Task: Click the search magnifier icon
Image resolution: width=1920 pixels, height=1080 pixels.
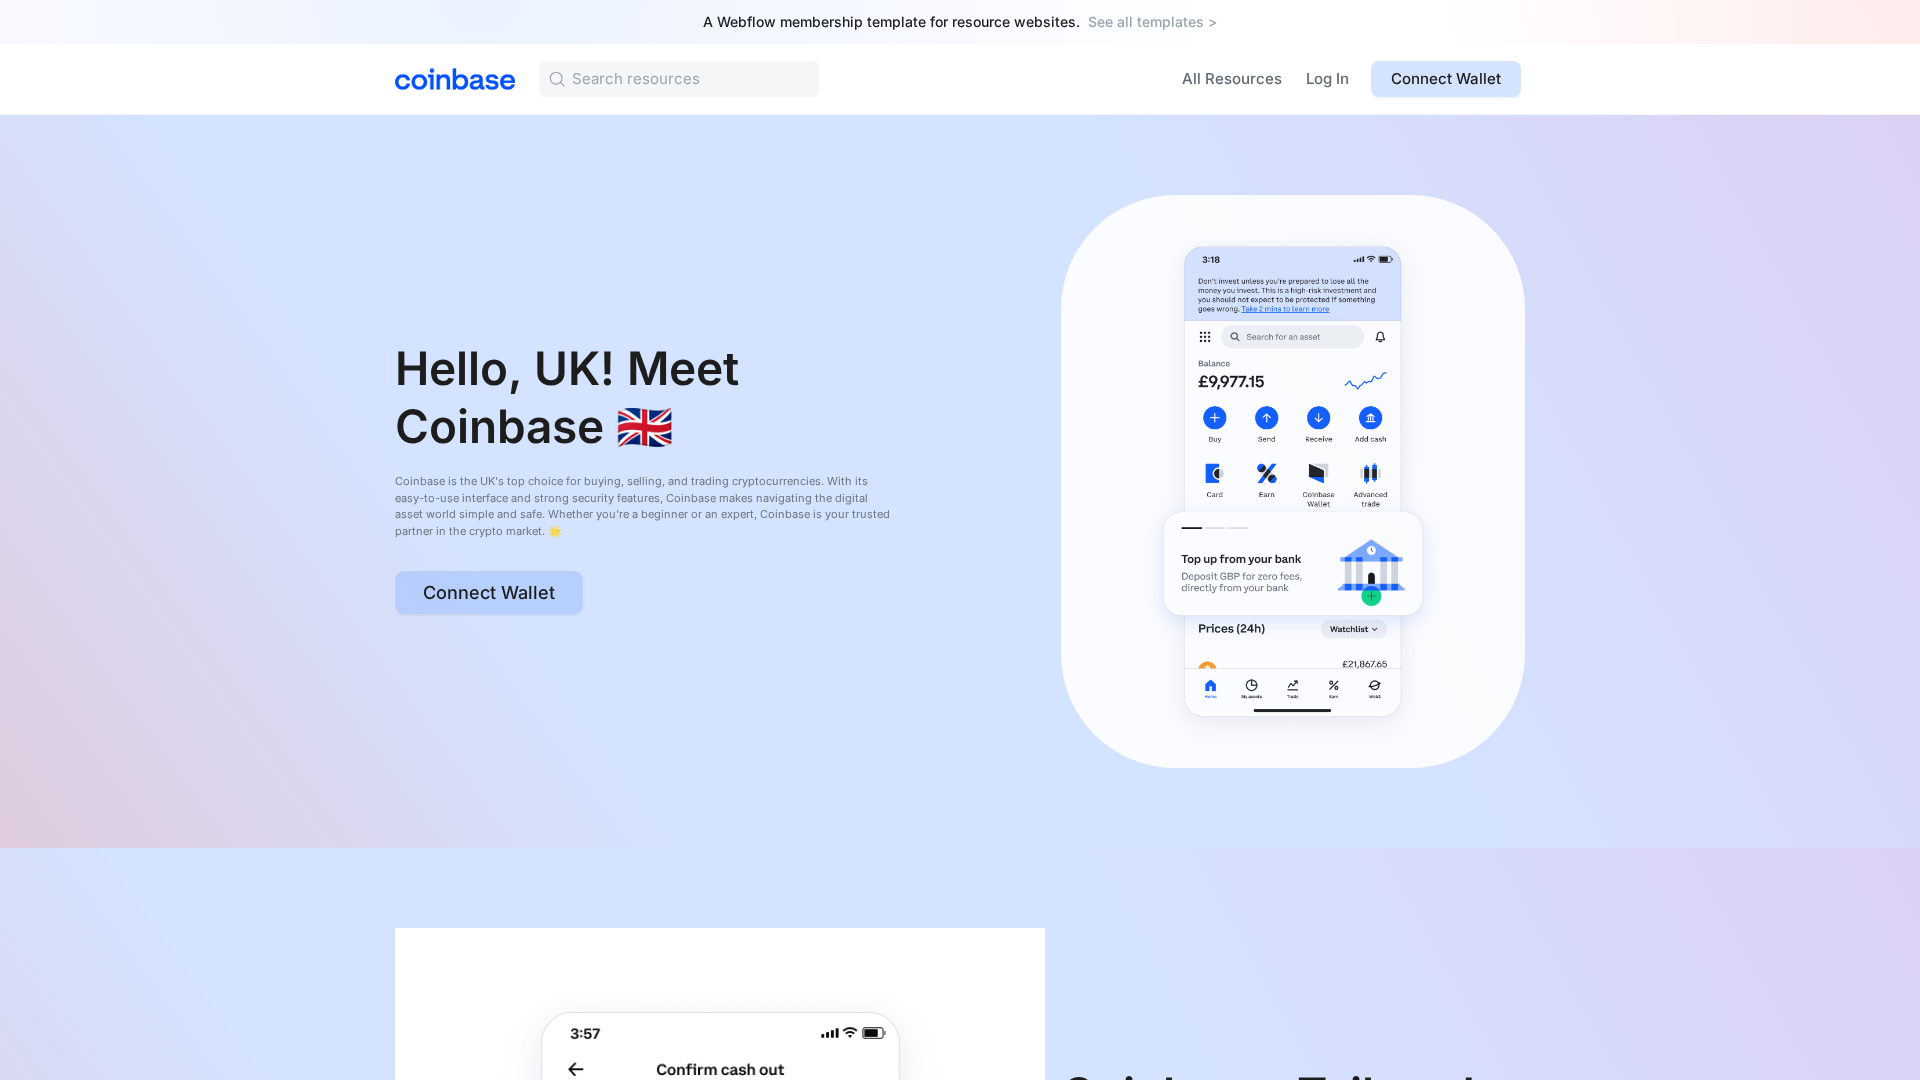Action: coord(557,79)
